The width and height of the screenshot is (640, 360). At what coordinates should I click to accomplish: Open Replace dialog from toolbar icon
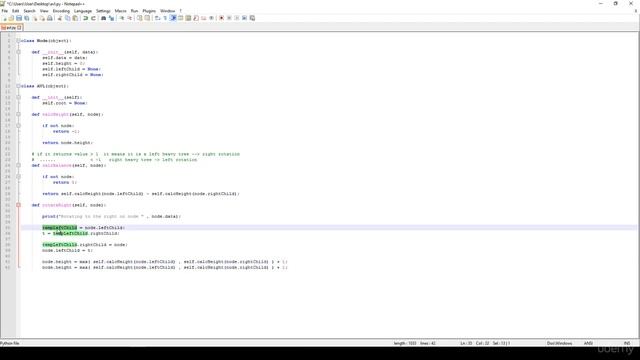[x=111, y=18]
